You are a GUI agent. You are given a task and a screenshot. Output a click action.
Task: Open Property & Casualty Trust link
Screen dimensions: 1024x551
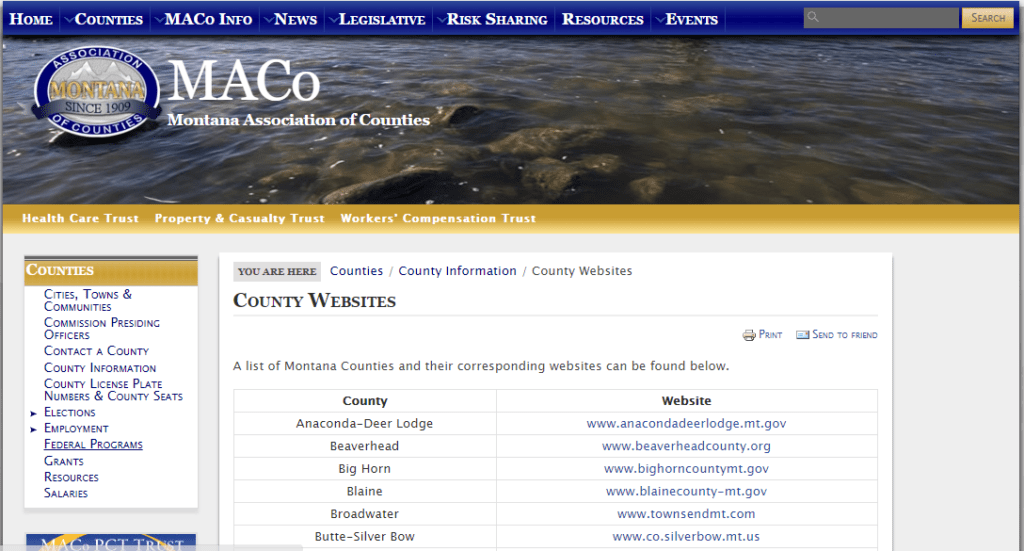(240, 218)
